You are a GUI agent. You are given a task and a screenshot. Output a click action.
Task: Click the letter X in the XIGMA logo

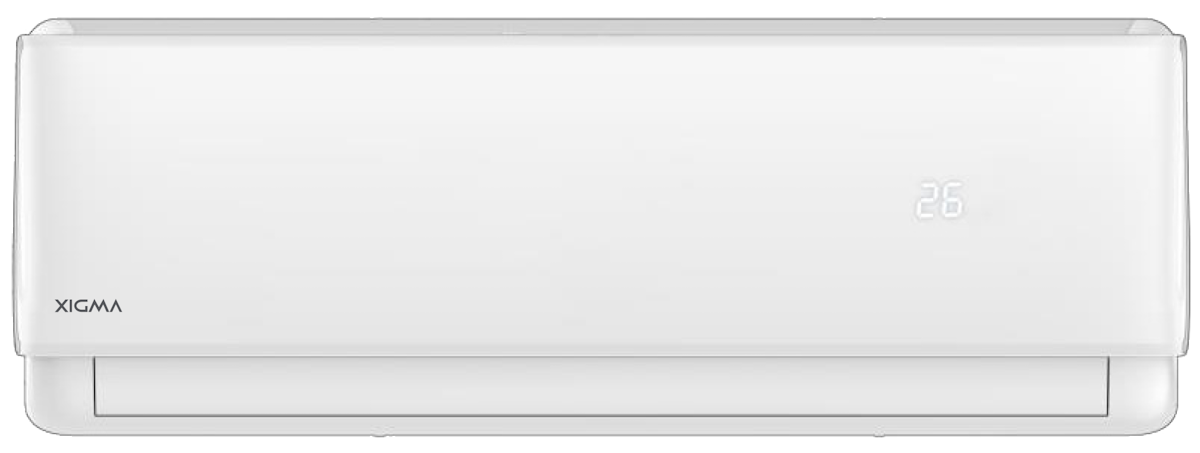pyautogui.click(x=60, y=308)
